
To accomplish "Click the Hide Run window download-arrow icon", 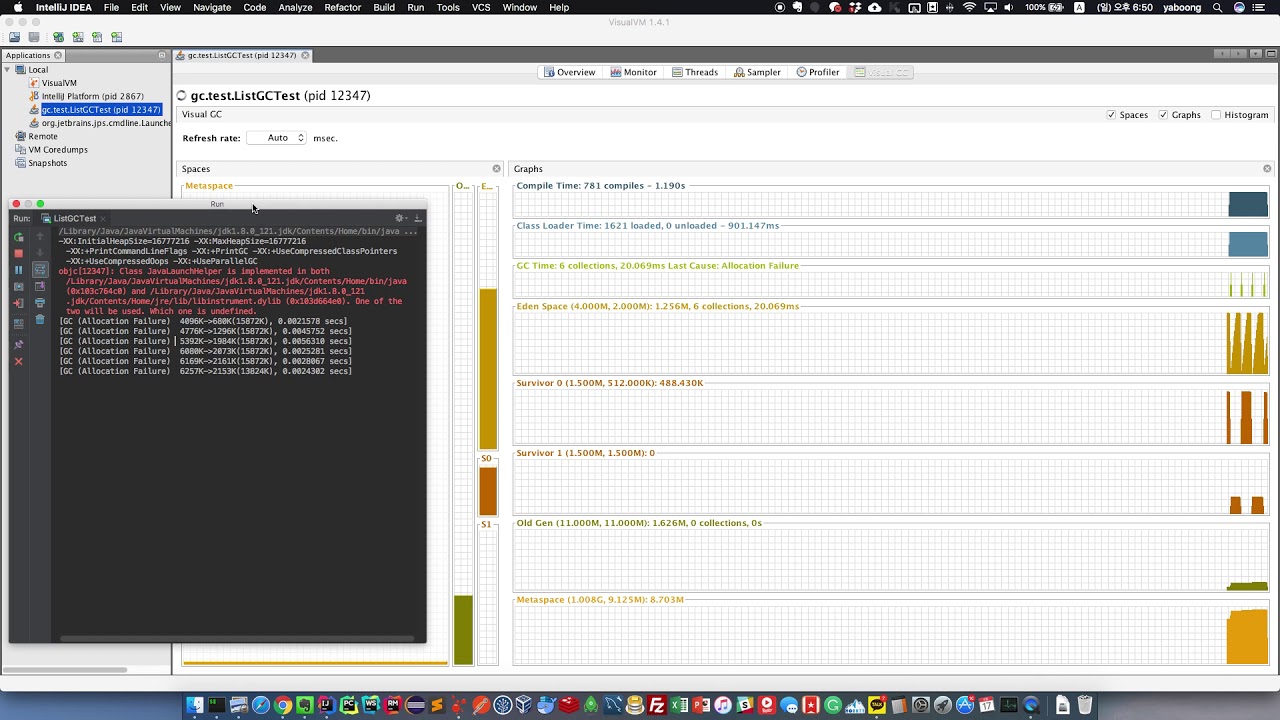I will (x=418, y=218).
